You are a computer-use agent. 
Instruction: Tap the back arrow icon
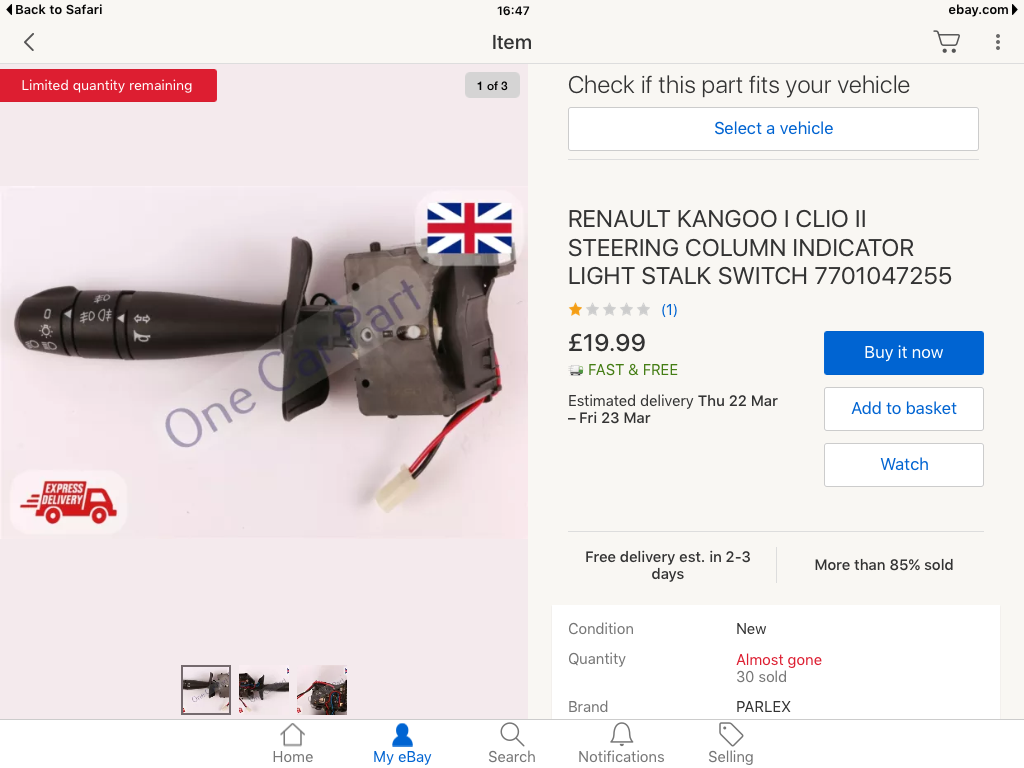point(29,42)
